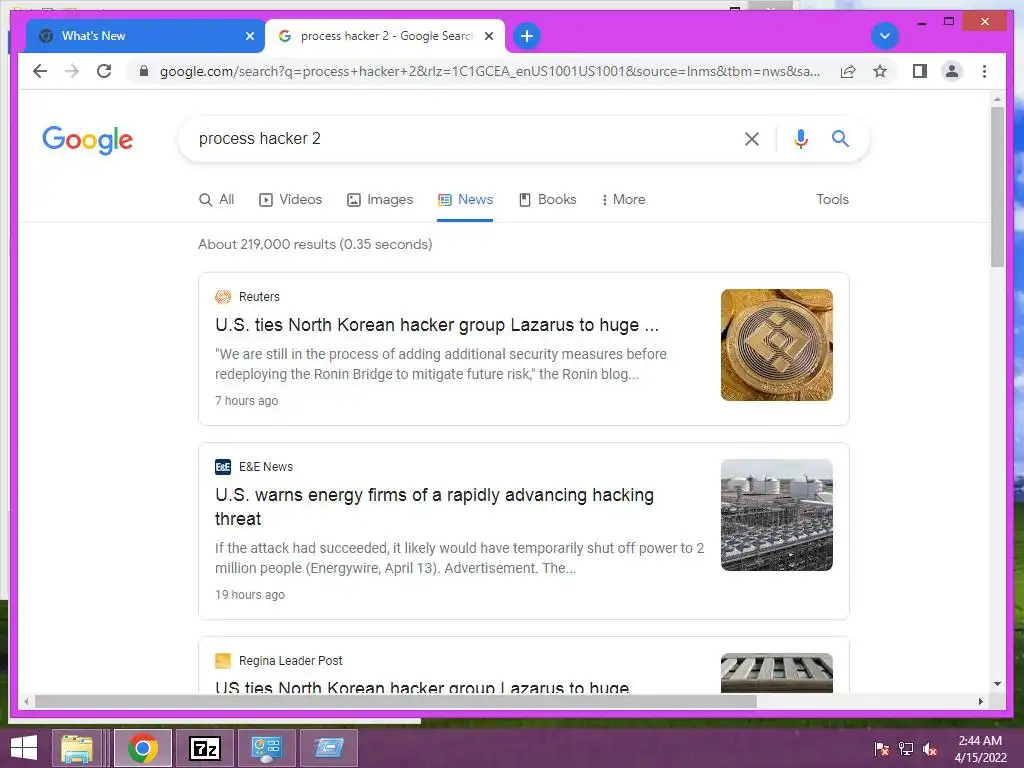Screen dimensions: 1024x768
Task: Click the Regina Leader Post source label
Action: [291, 660]
